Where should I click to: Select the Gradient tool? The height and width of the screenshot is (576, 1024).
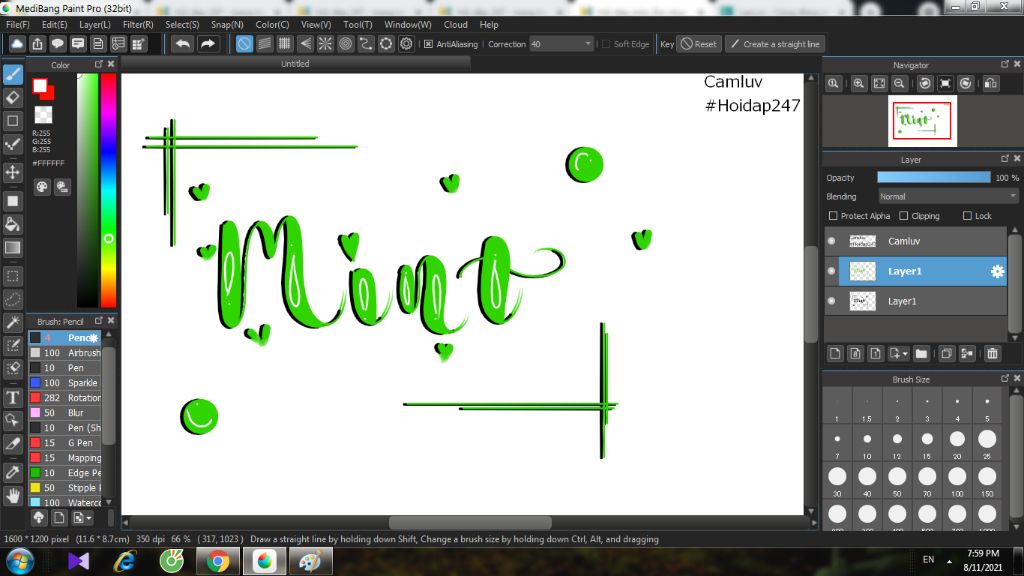[x=12, y=248]
